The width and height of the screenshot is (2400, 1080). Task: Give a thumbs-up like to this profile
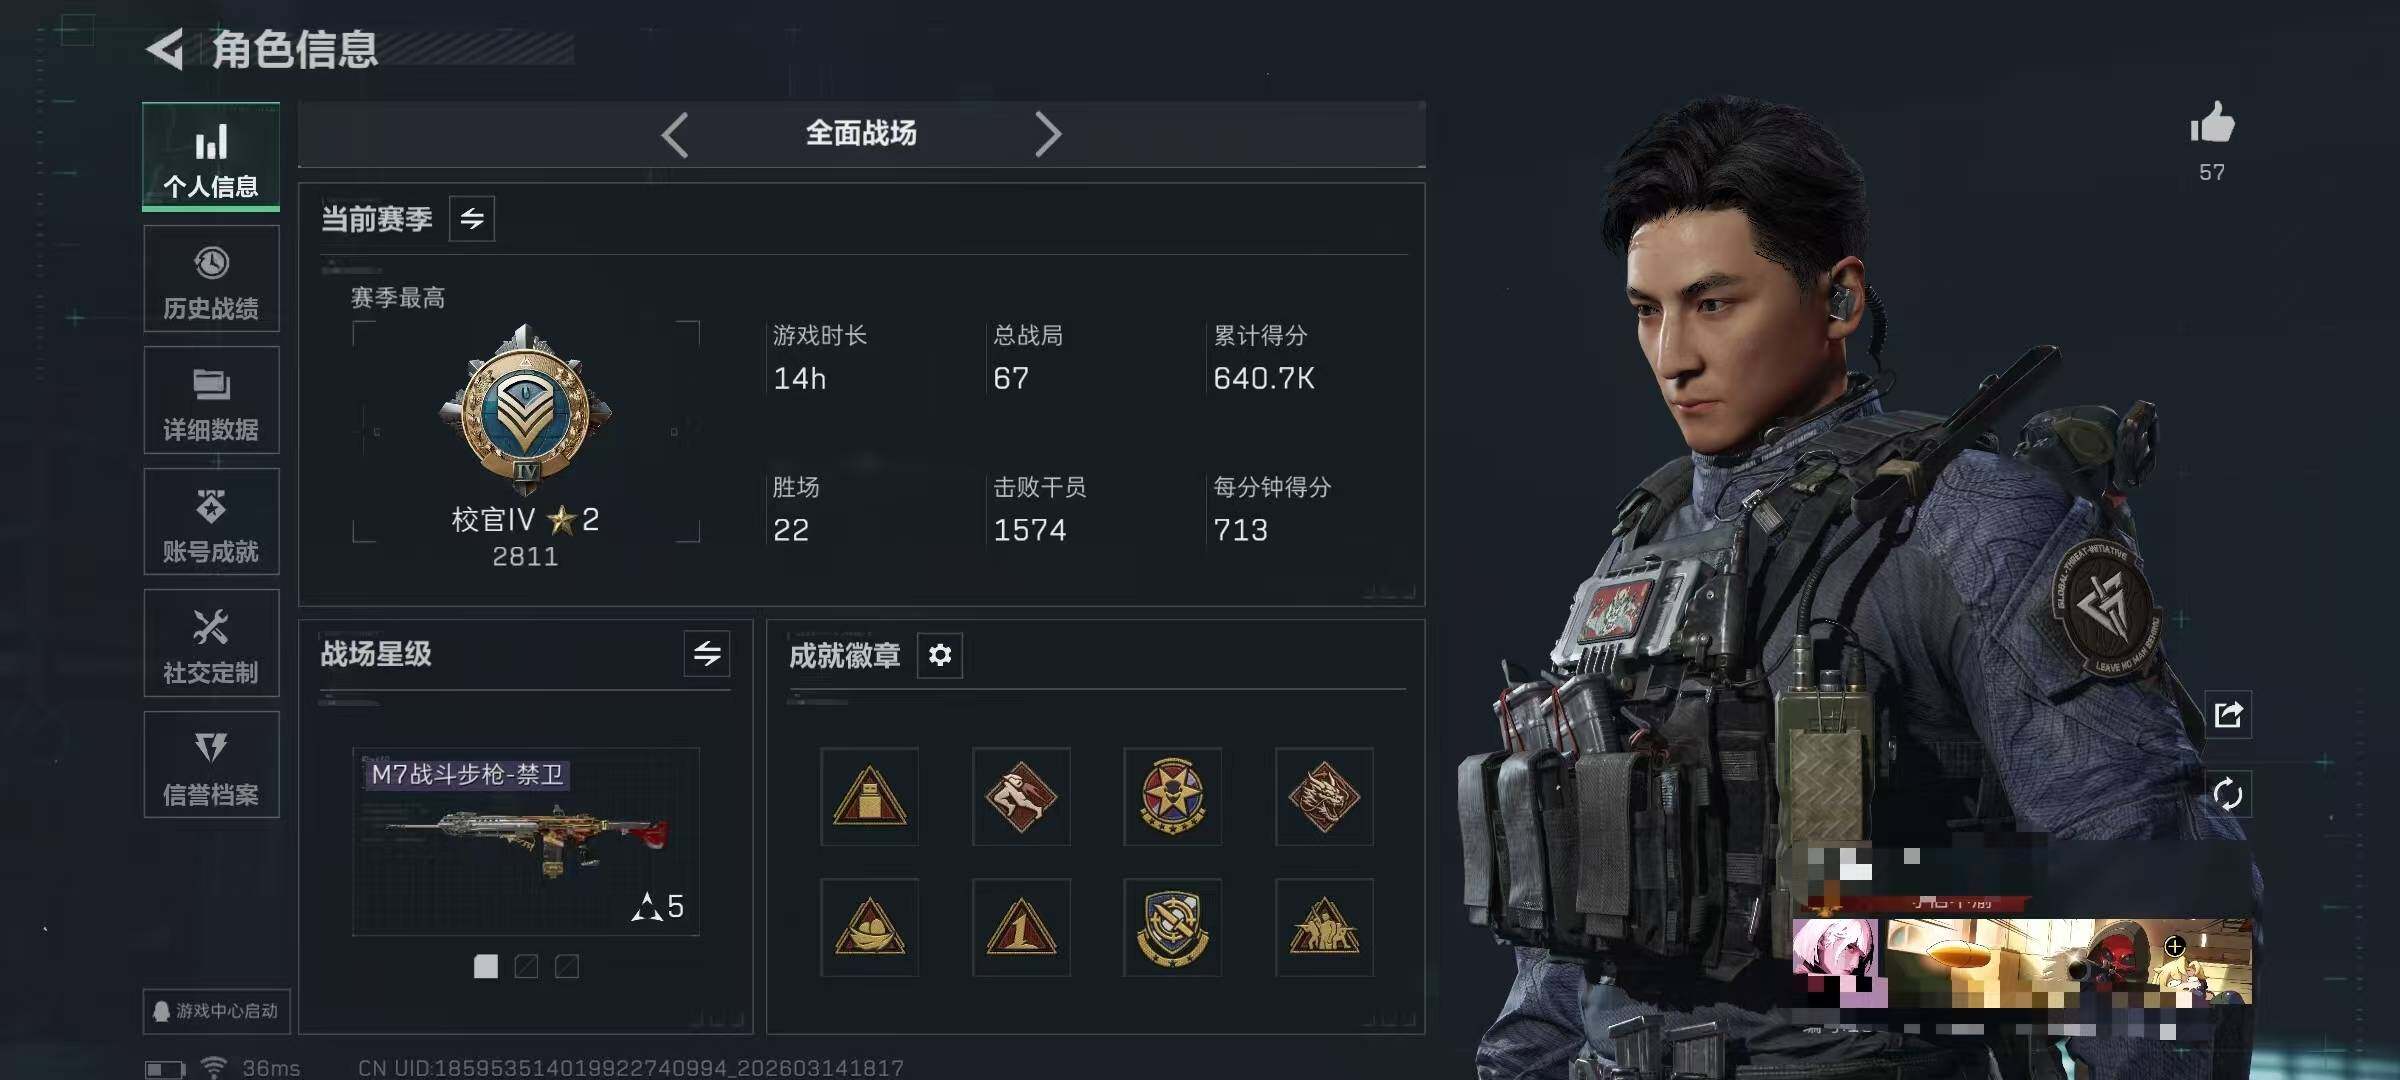(x=2212, y=125)
